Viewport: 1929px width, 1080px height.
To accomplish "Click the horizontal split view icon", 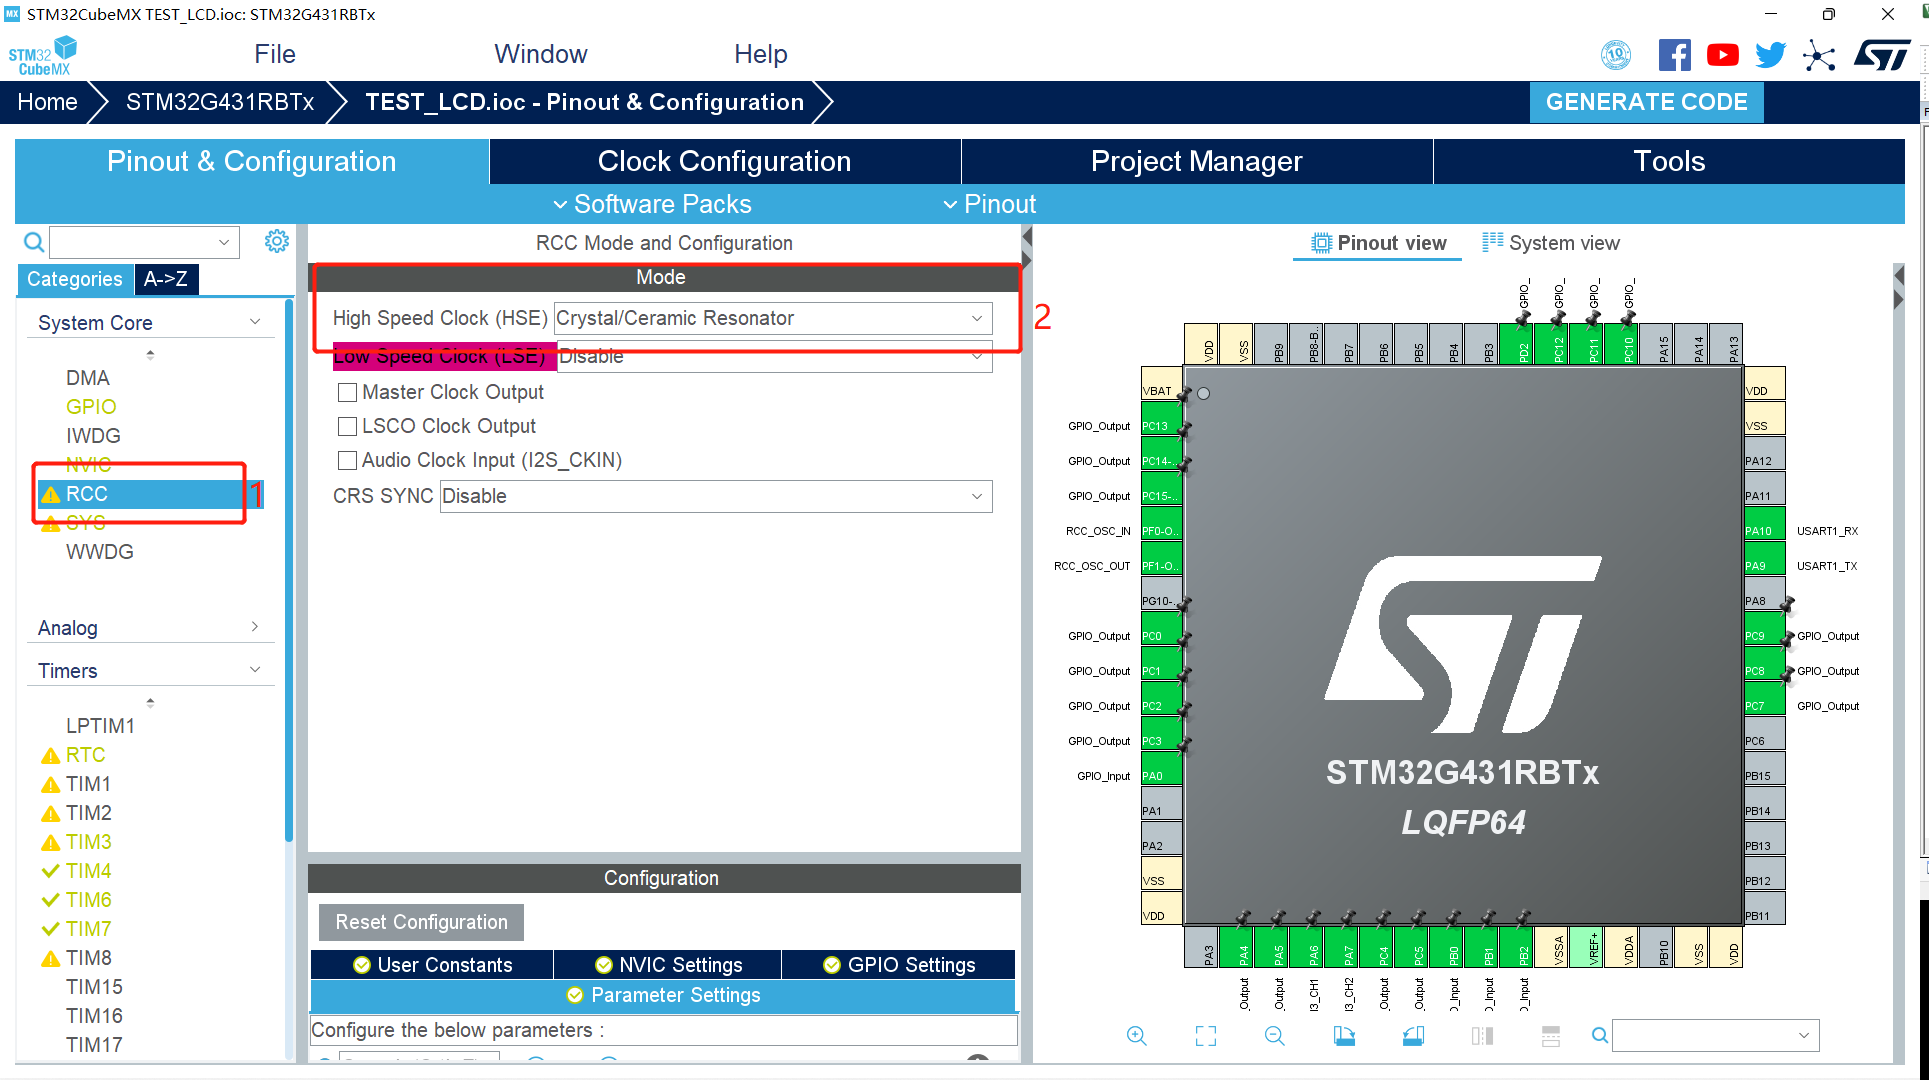I will coord(1551,1036).
